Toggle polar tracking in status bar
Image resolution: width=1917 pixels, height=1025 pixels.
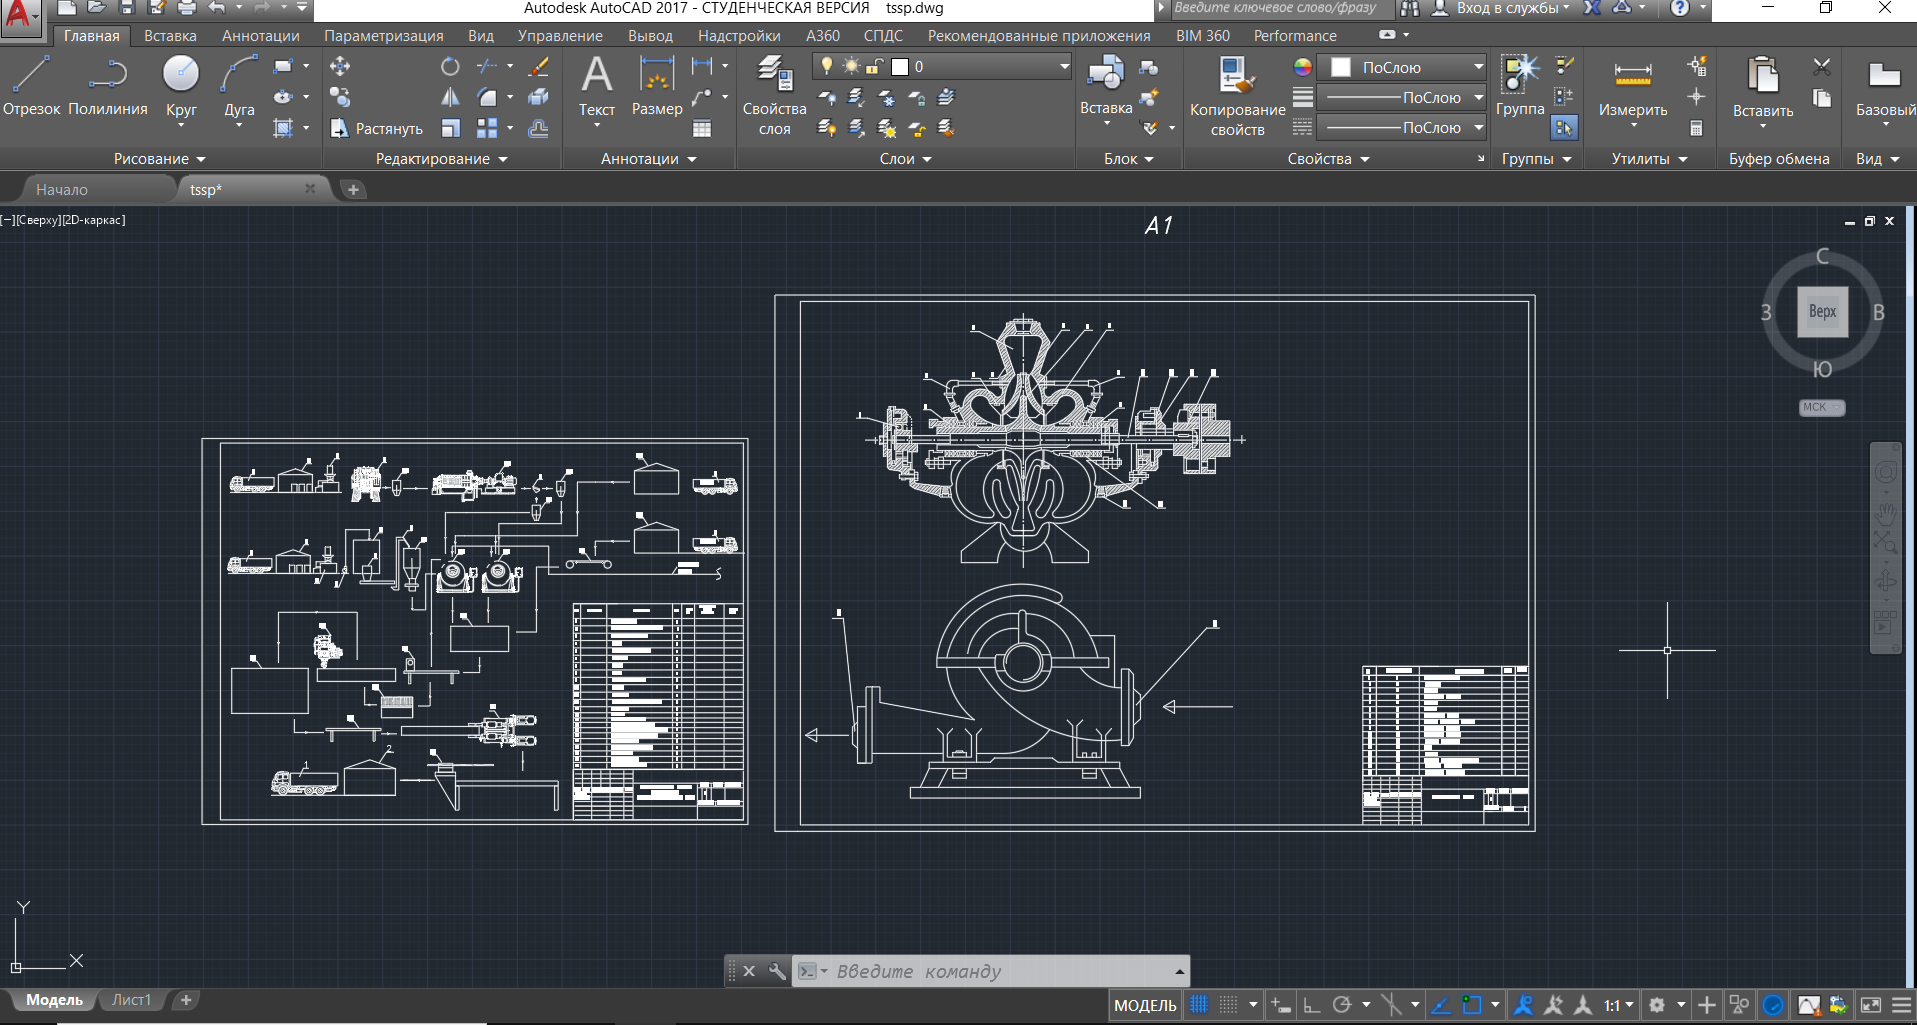point(1342,1005)
